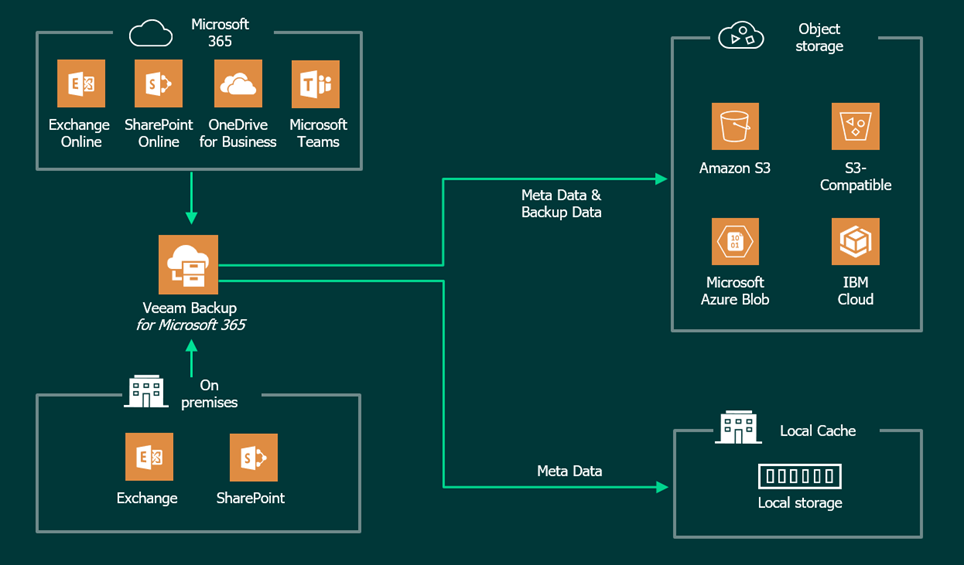Click the 'Amazon S3' label
The image size is (964, 565).
pyautogui.click(x=735, y=168)
